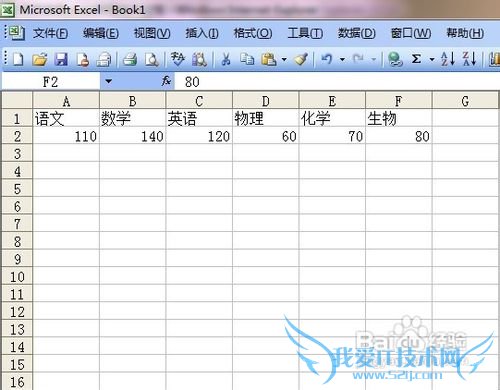Click the New blank workbook icon
The width and height of the screenshot is (500, 390).
(x=18, y=59)
